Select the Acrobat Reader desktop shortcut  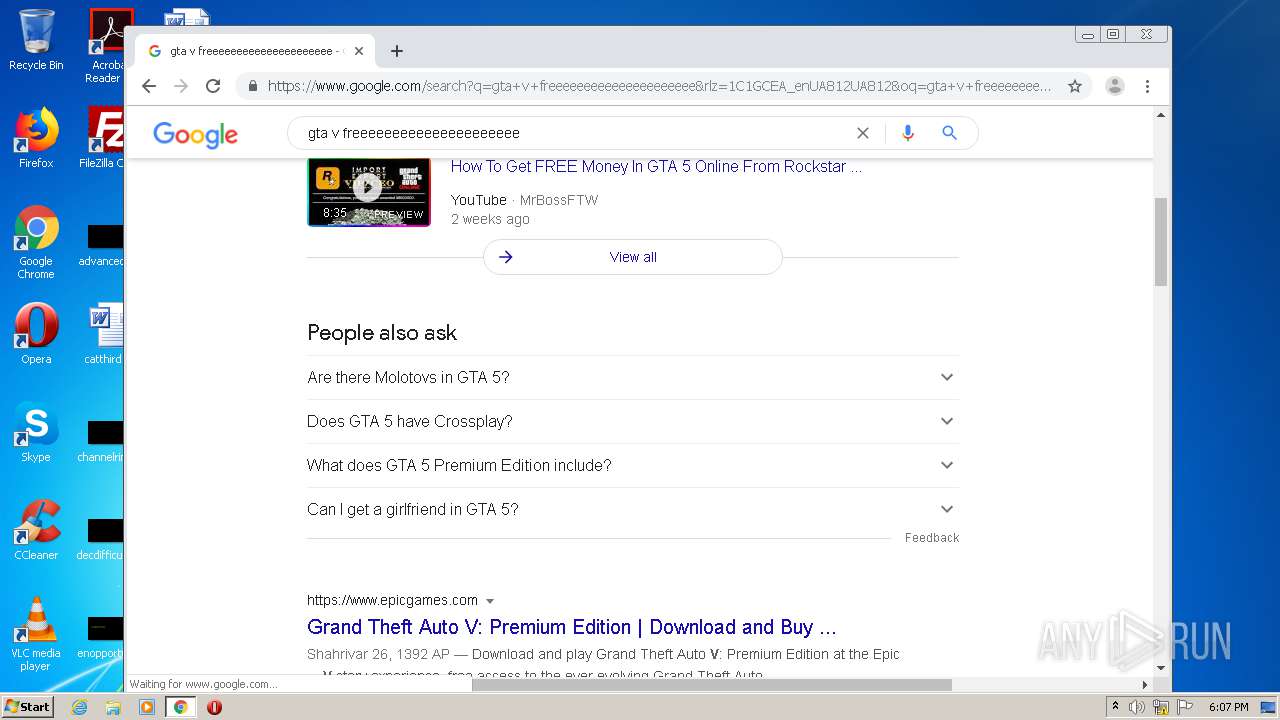click(105, 46)
